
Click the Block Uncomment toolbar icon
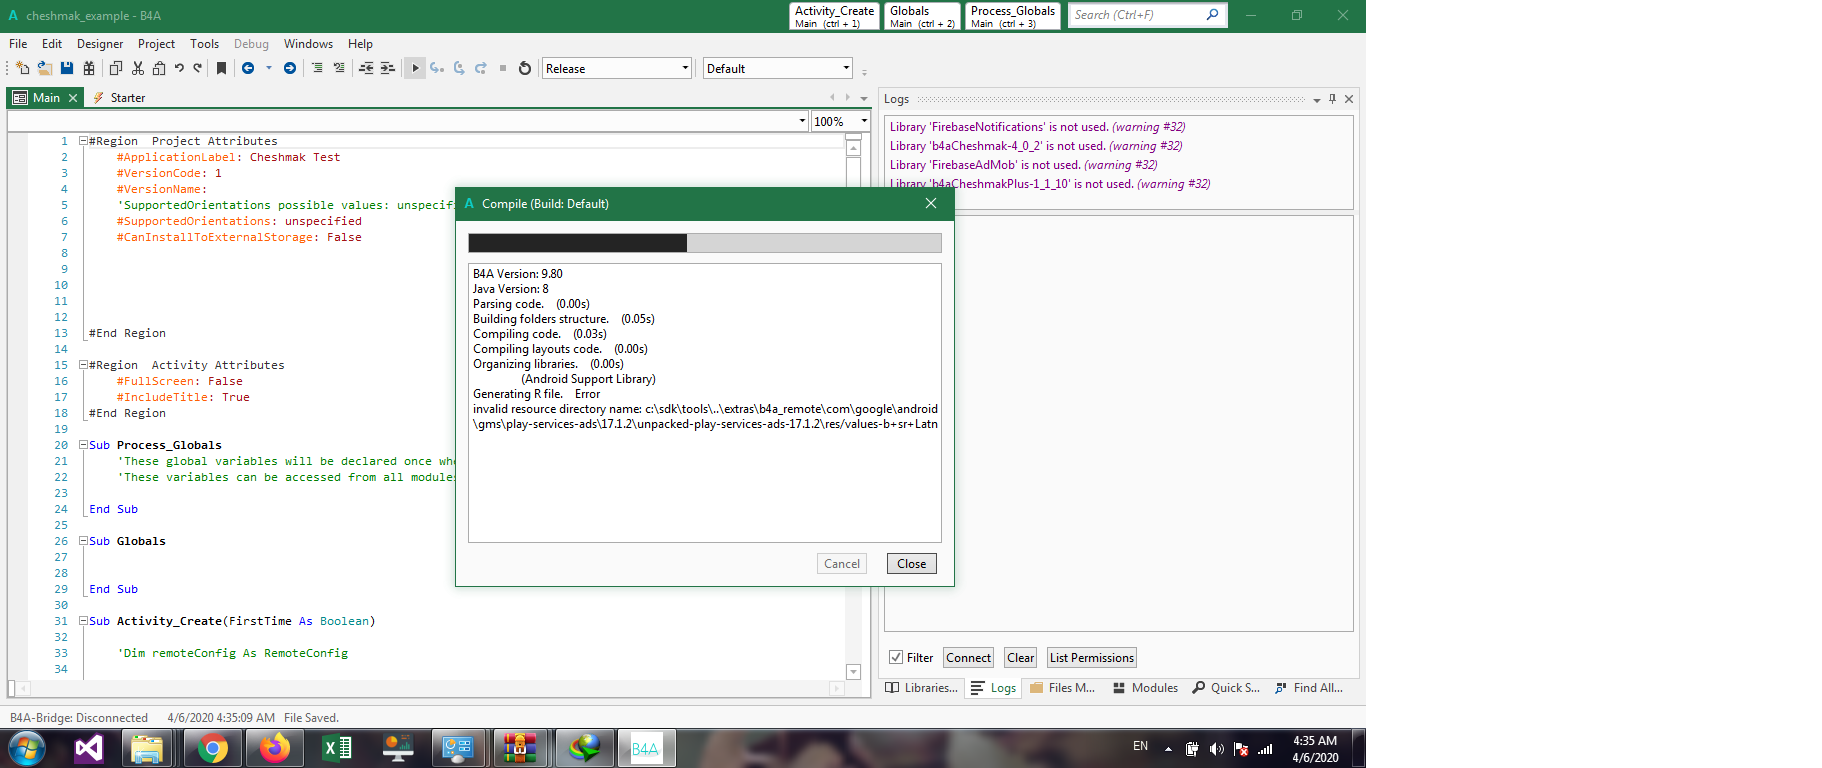click(x=339, y=68)
